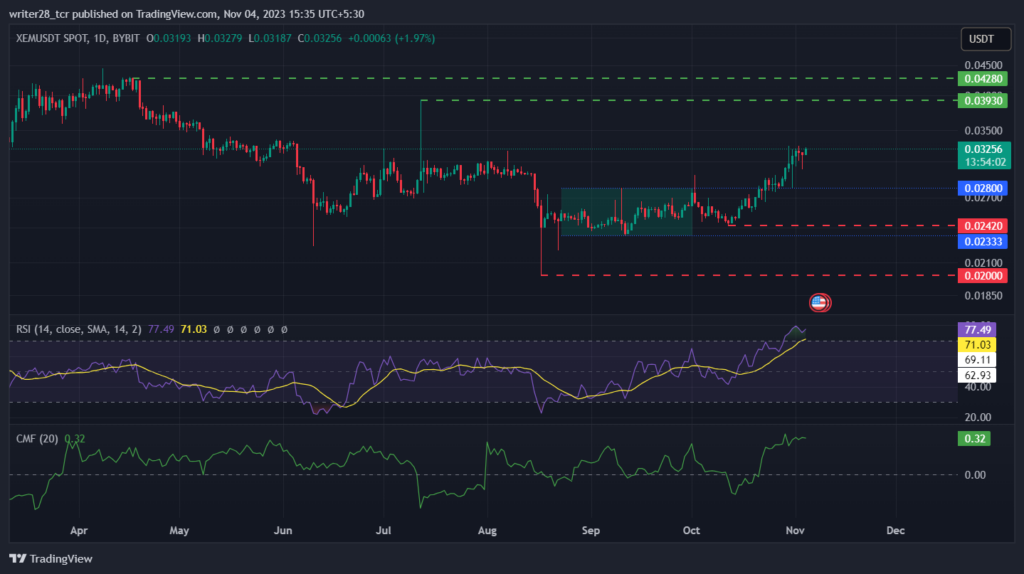The width and height of the screenshot is (1024, 574).
Task: Click the RSI value 77.49 axis label
Action: pos(977,330)
